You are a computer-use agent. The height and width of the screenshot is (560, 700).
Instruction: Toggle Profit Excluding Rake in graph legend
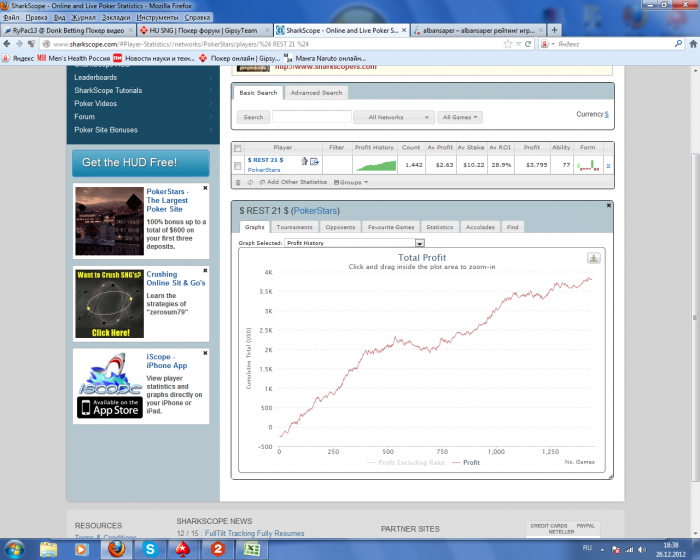(406, 463)
